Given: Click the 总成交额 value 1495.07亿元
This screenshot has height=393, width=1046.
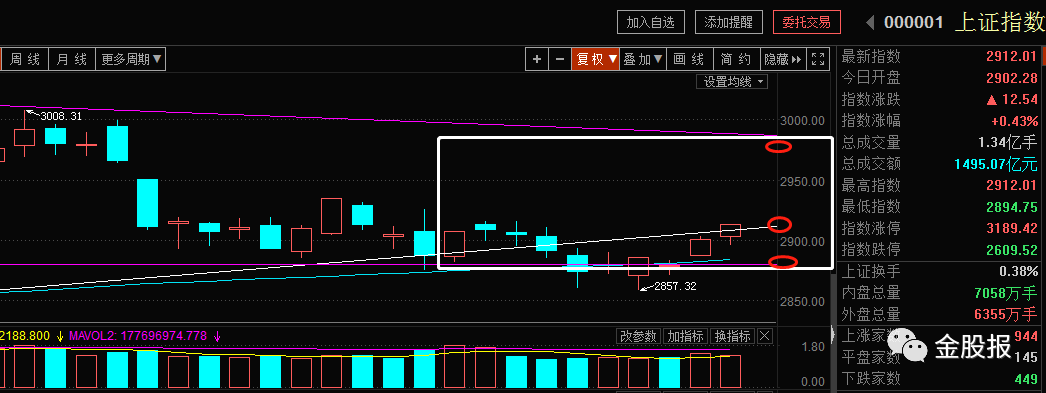Looking at the screenshot, I should tap(997, 163).
